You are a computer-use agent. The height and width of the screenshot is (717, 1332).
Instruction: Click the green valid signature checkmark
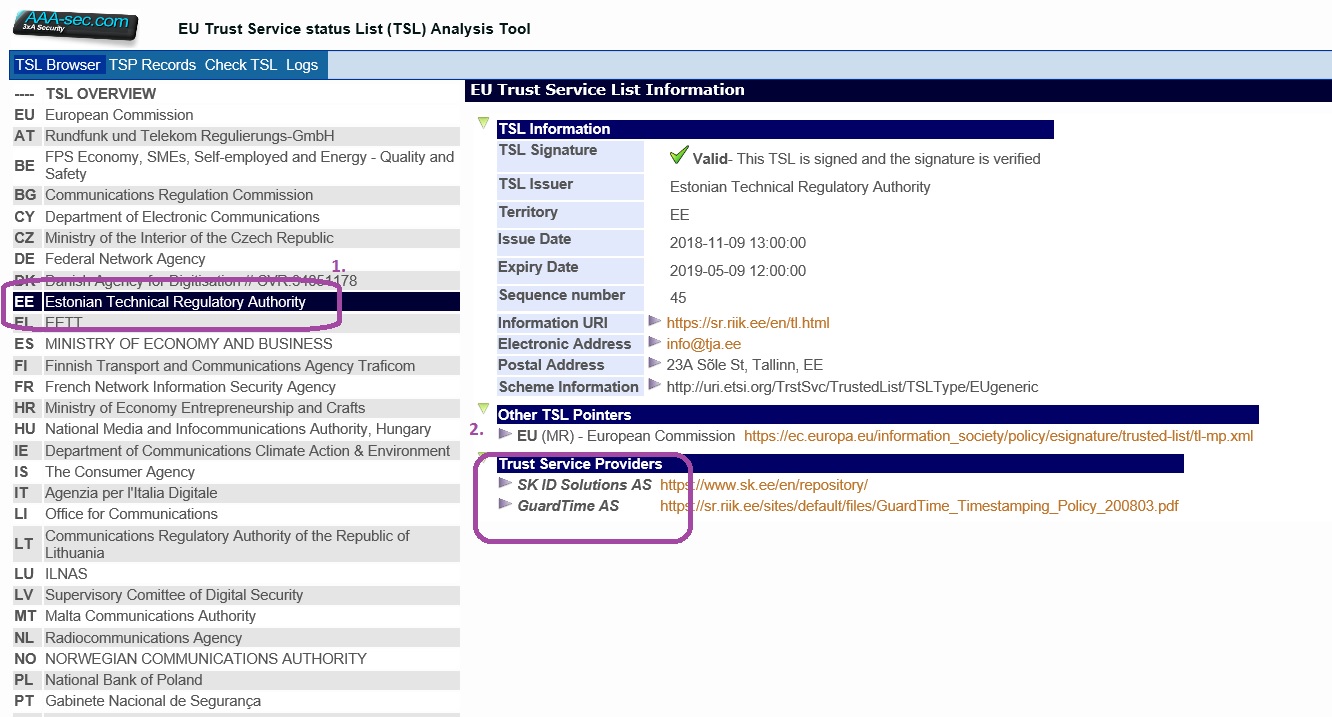[x=679, y=156]
